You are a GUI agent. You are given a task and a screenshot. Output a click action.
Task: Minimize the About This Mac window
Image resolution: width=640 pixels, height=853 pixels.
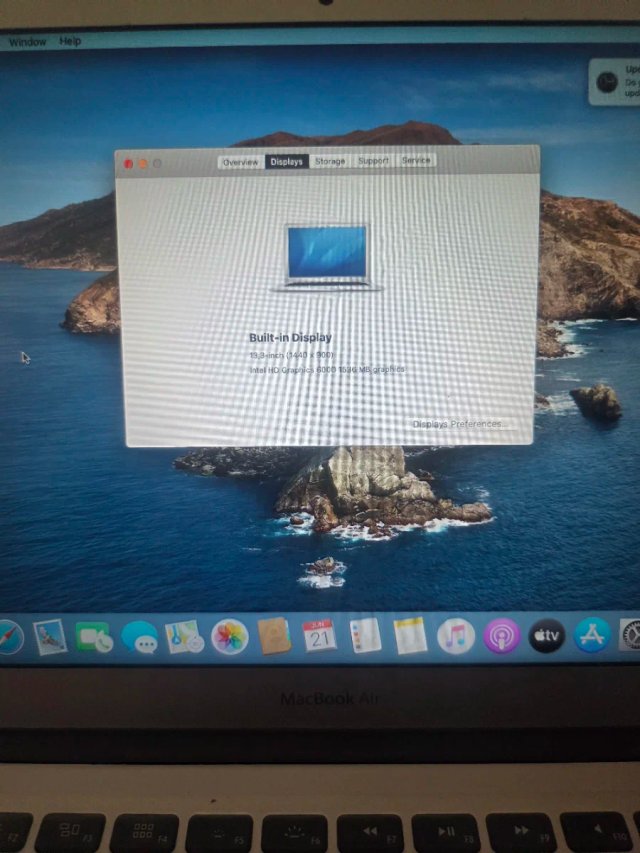point(143,164)
